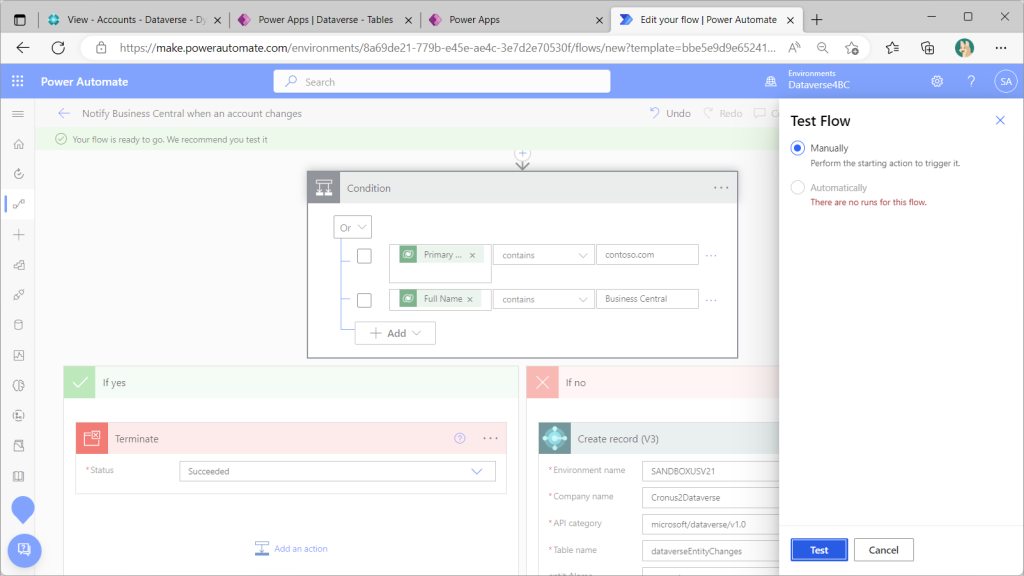
Task: Edit the API category field
Action: 711,524
